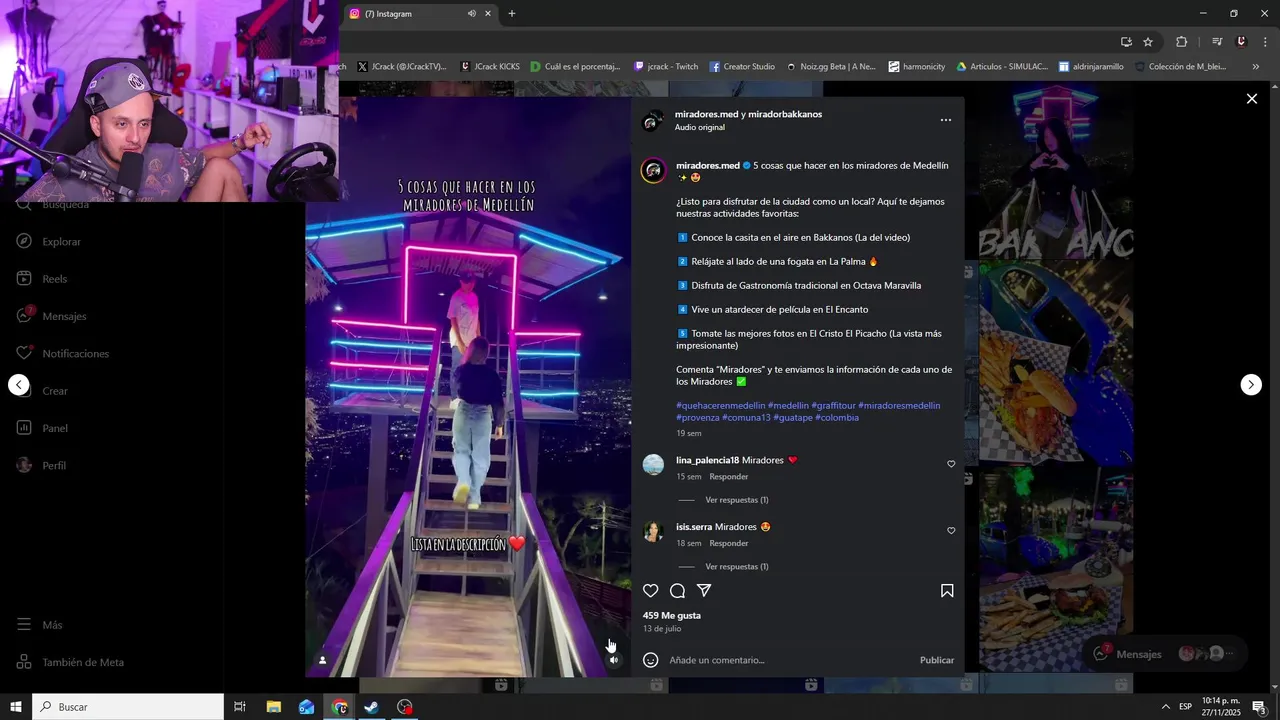The image size is (1280, 720).
Task: Open the media control icon in toolbar
Action: (1217, 42)
